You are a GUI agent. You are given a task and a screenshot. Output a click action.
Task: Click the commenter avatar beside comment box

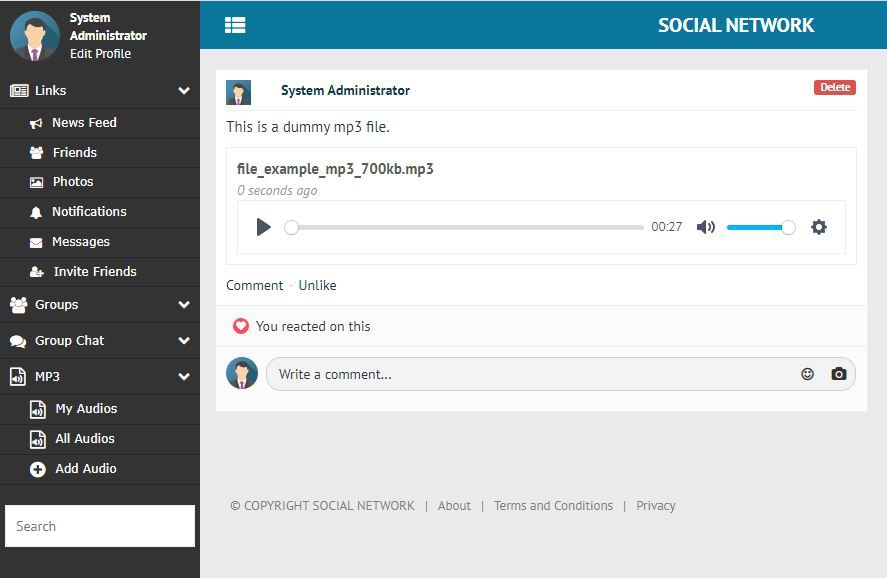point(242,373)
